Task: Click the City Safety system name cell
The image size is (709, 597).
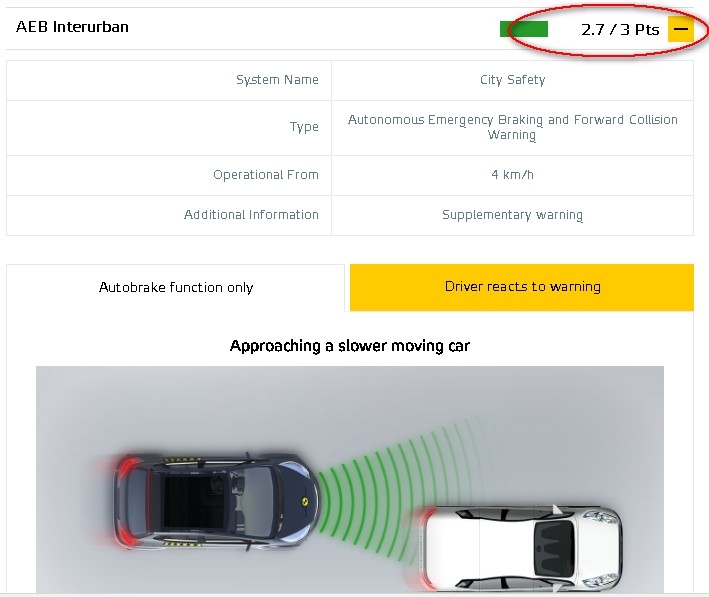Action: click(512, 80)
